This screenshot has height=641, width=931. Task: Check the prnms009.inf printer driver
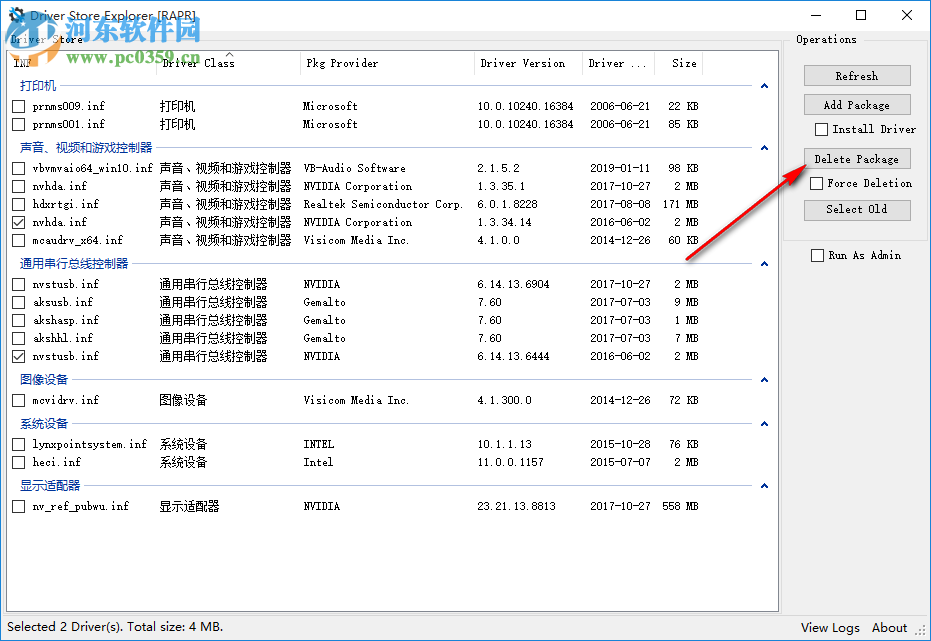click(17, 106)
